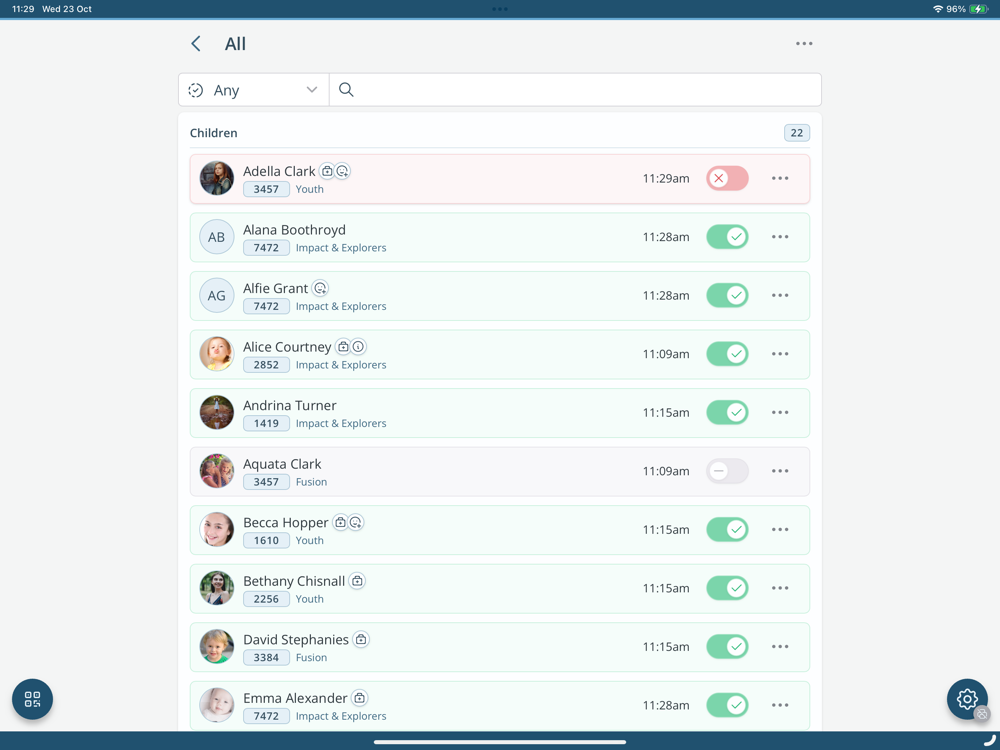Tap the search magnifier icon
This screenshot has width=1000, height=750.
click(346, 90)
